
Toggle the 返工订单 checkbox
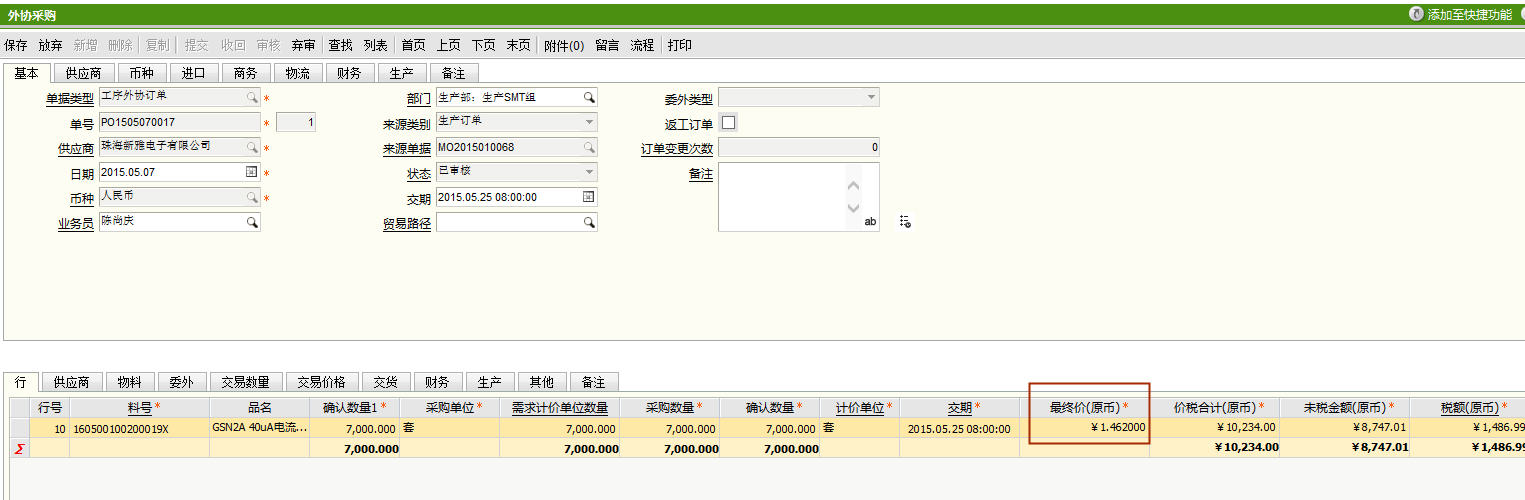pos(728,123)
